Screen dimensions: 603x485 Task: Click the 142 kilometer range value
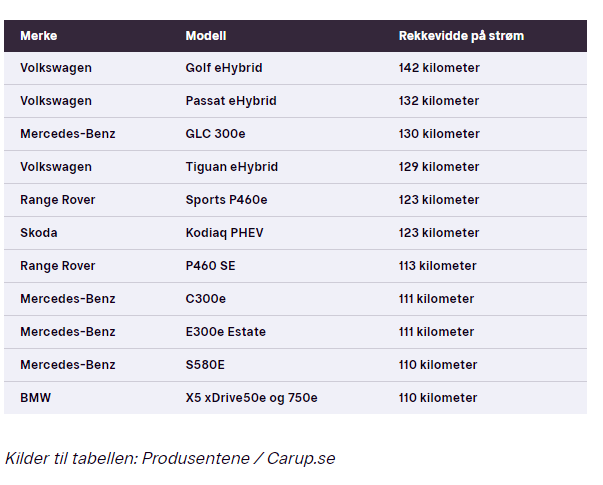[x=439, y=68]
